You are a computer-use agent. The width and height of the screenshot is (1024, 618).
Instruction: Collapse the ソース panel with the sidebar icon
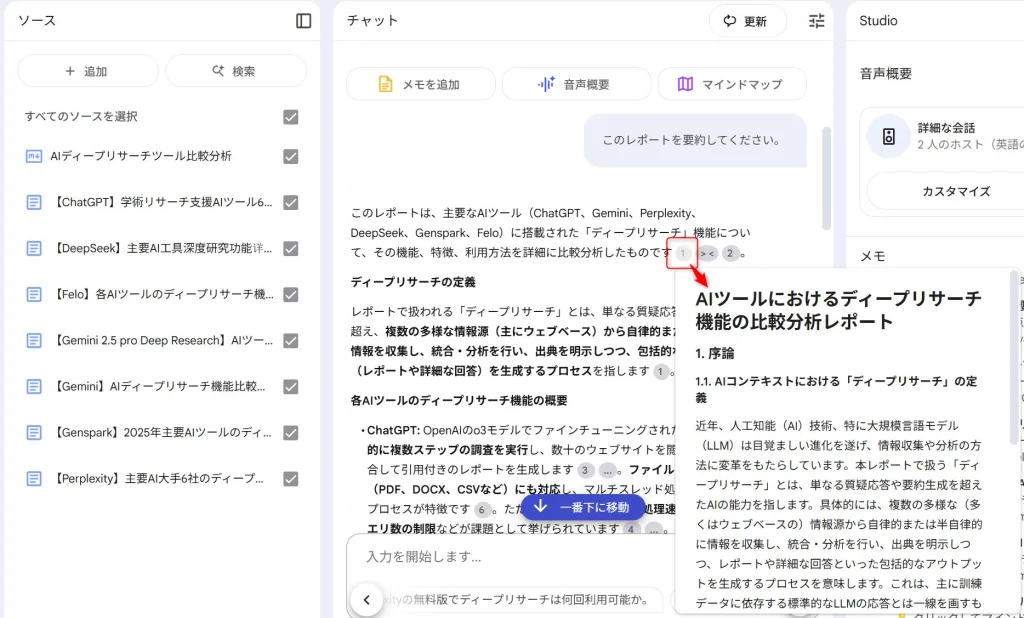tap(304, 21)
